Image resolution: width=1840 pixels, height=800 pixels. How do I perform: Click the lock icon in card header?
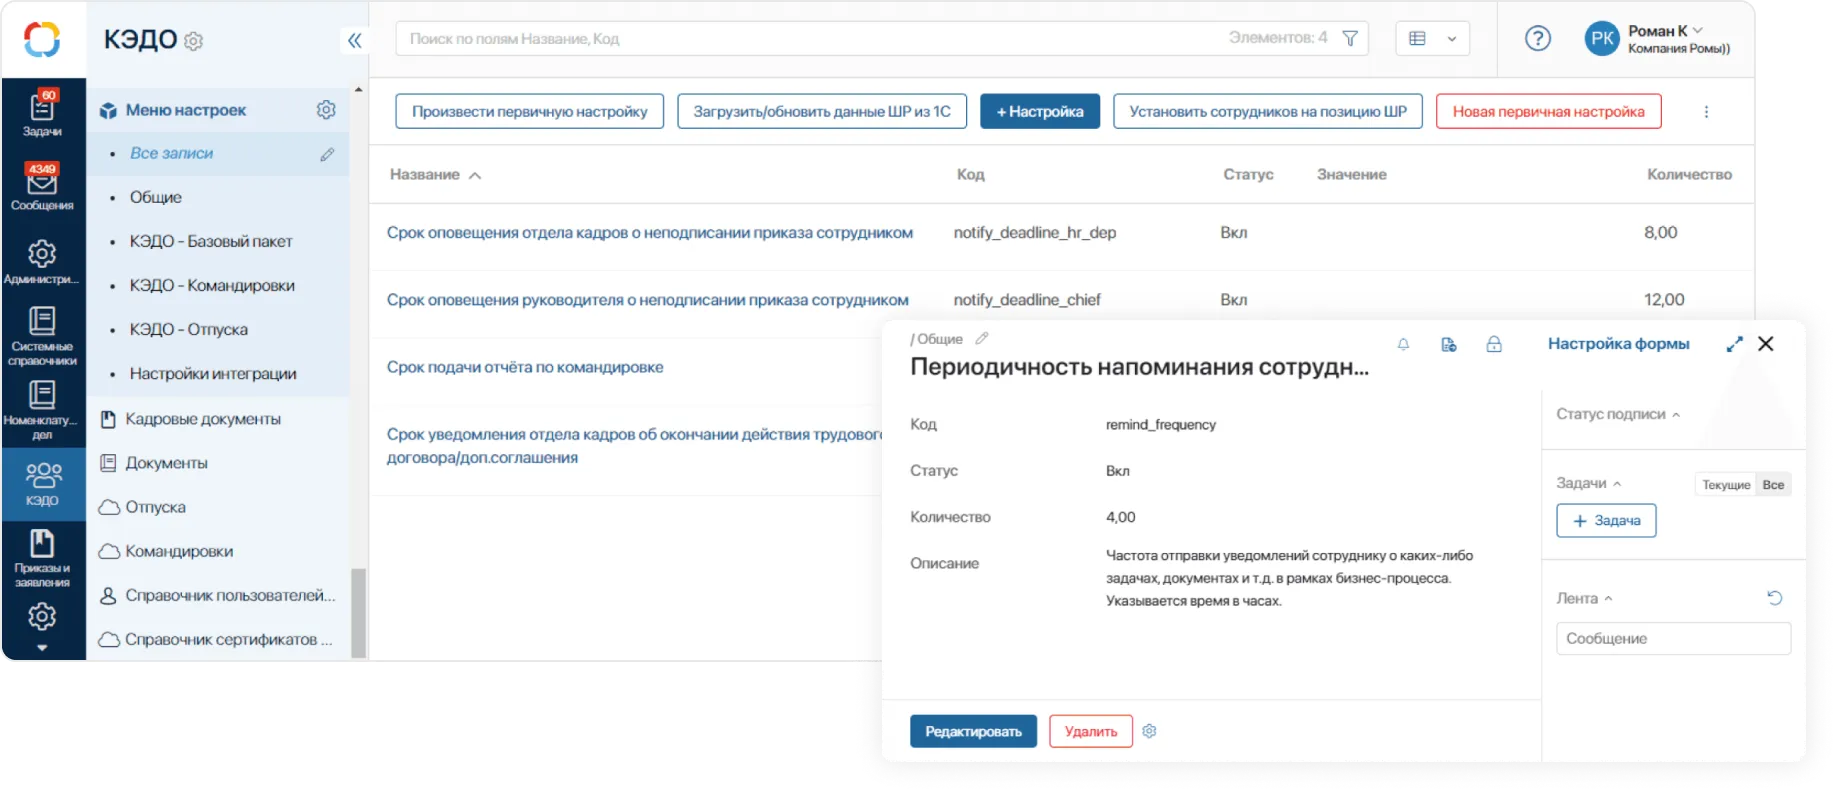1494,344
